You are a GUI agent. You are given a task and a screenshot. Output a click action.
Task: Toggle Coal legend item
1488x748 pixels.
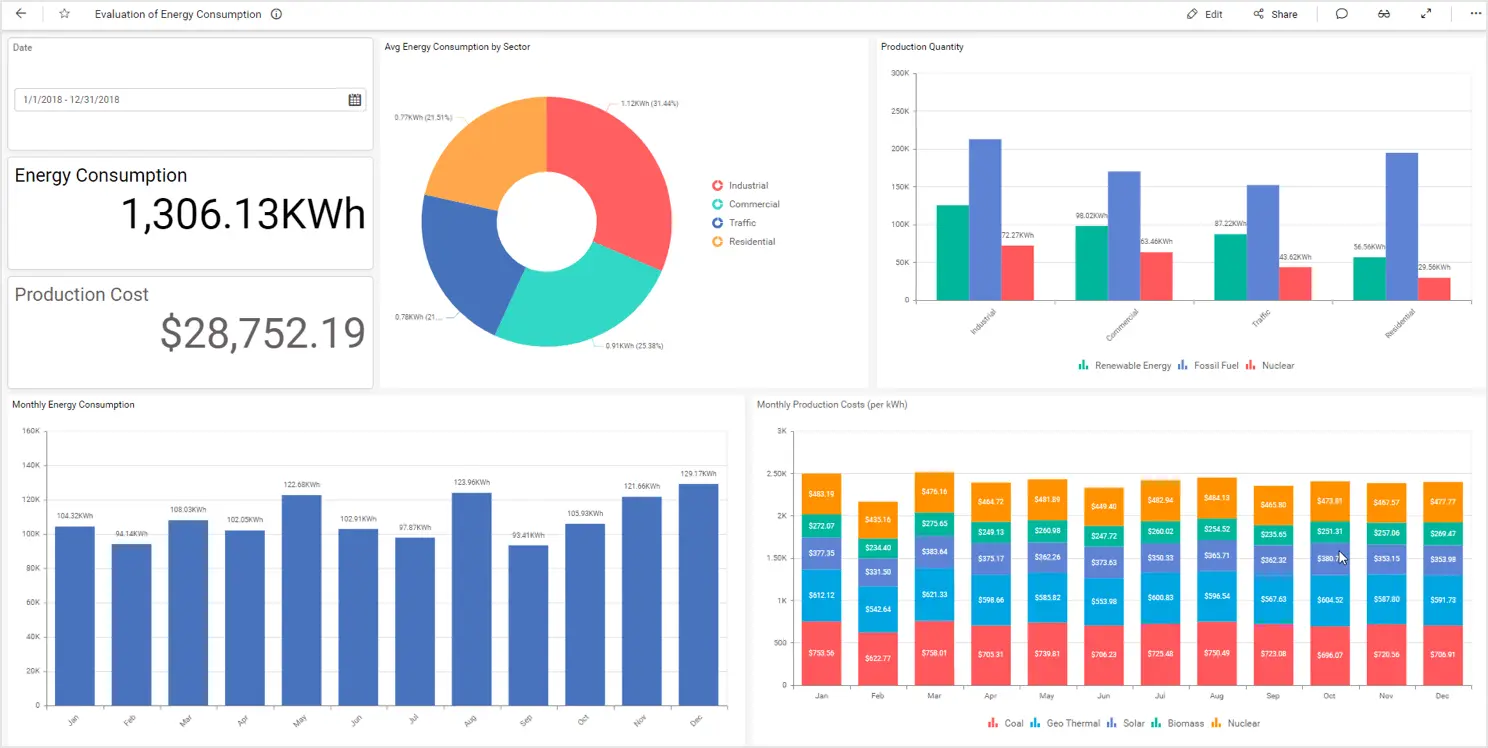click(x=1006, y=723)
